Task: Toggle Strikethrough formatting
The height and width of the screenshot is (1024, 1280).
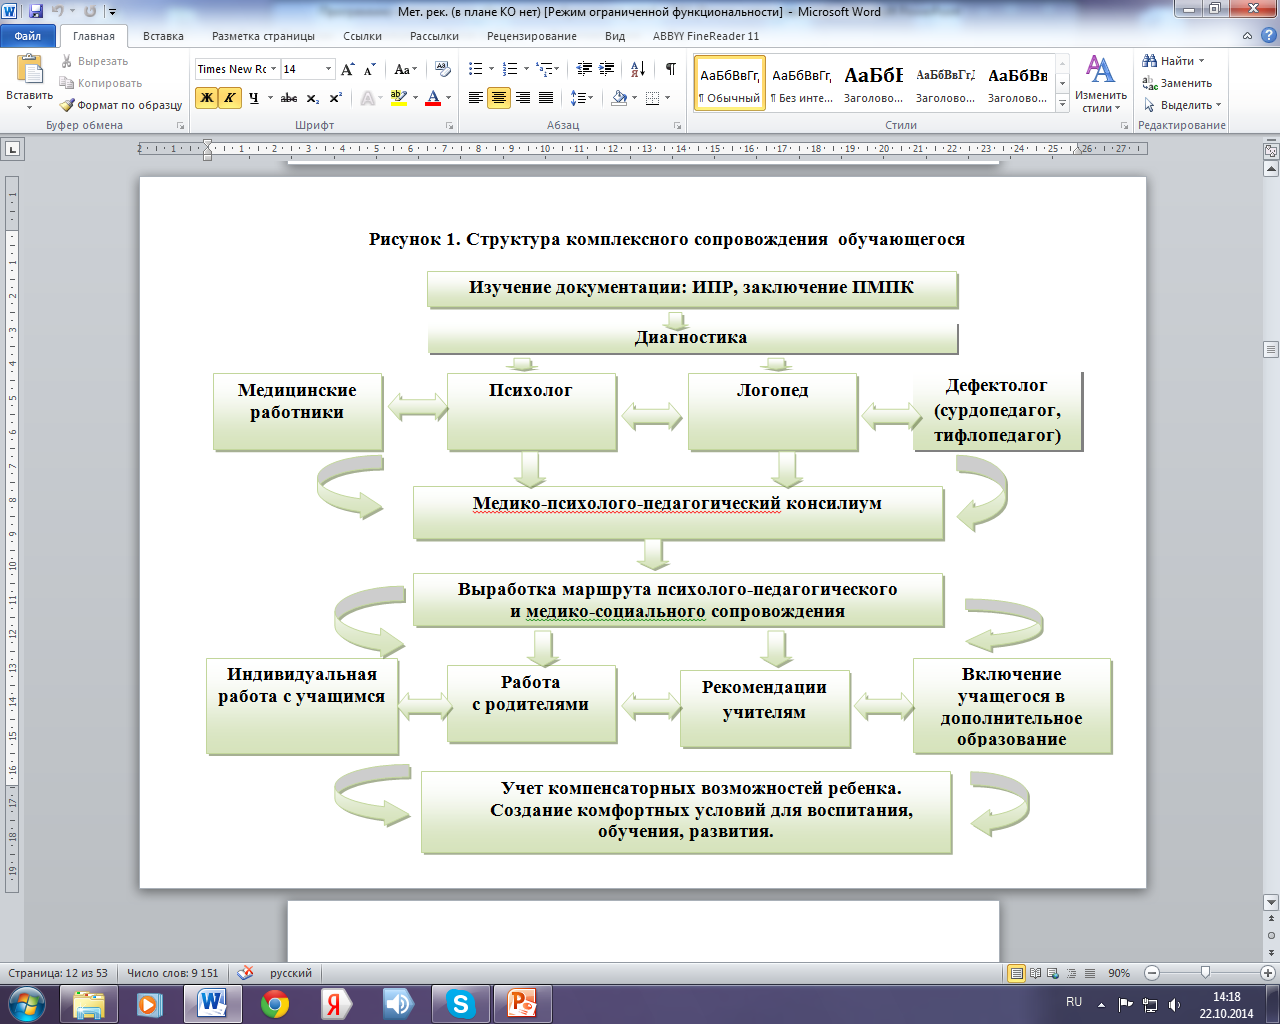Action: pos(289,97)
